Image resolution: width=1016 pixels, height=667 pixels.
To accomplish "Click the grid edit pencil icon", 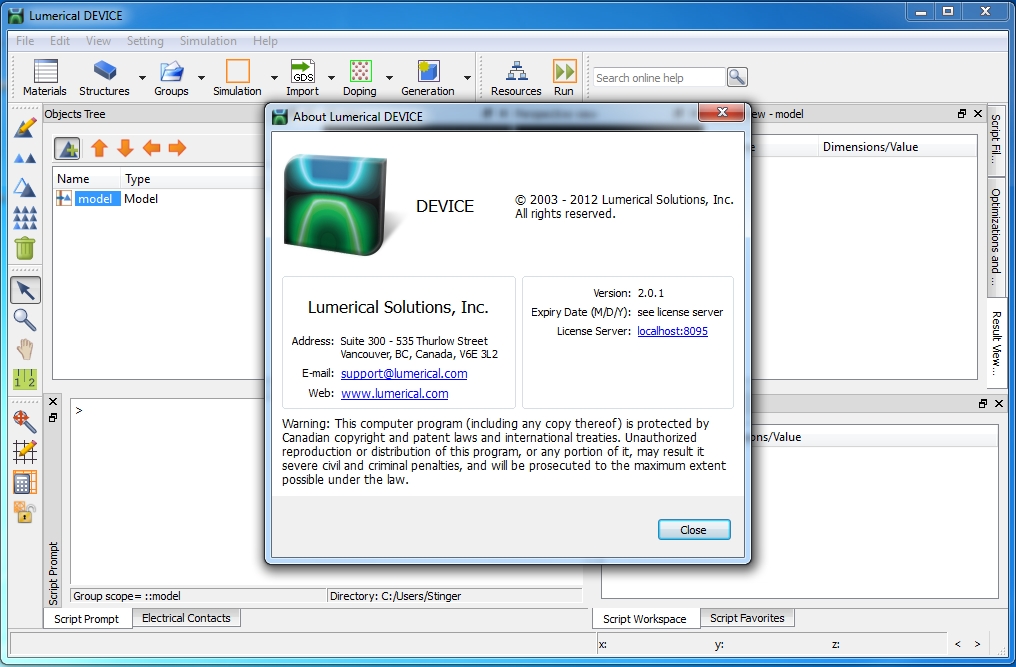I will (25, 451).
